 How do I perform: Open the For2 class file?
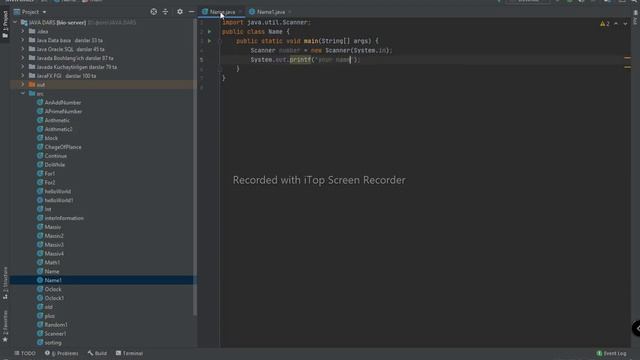(49, 182)
